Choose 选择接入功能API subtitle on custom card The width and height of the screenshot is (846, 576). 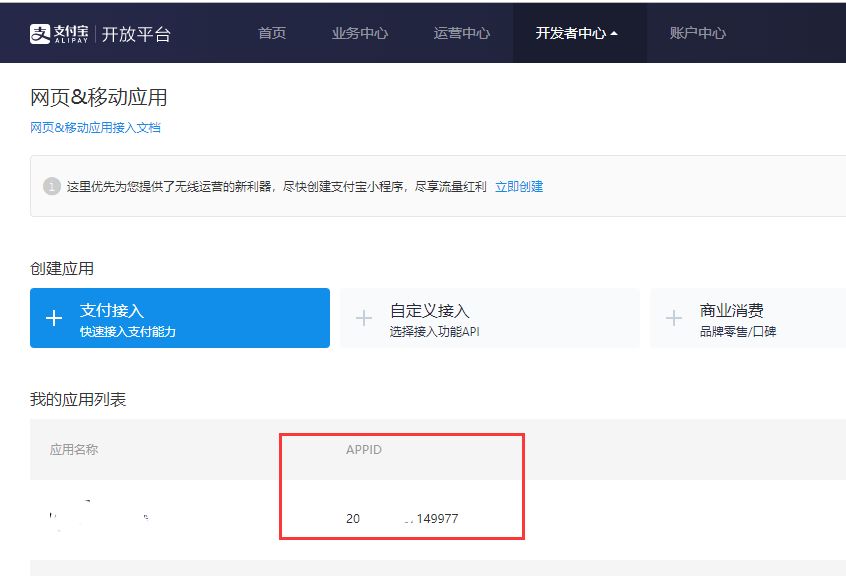click(x=435, y=332)
